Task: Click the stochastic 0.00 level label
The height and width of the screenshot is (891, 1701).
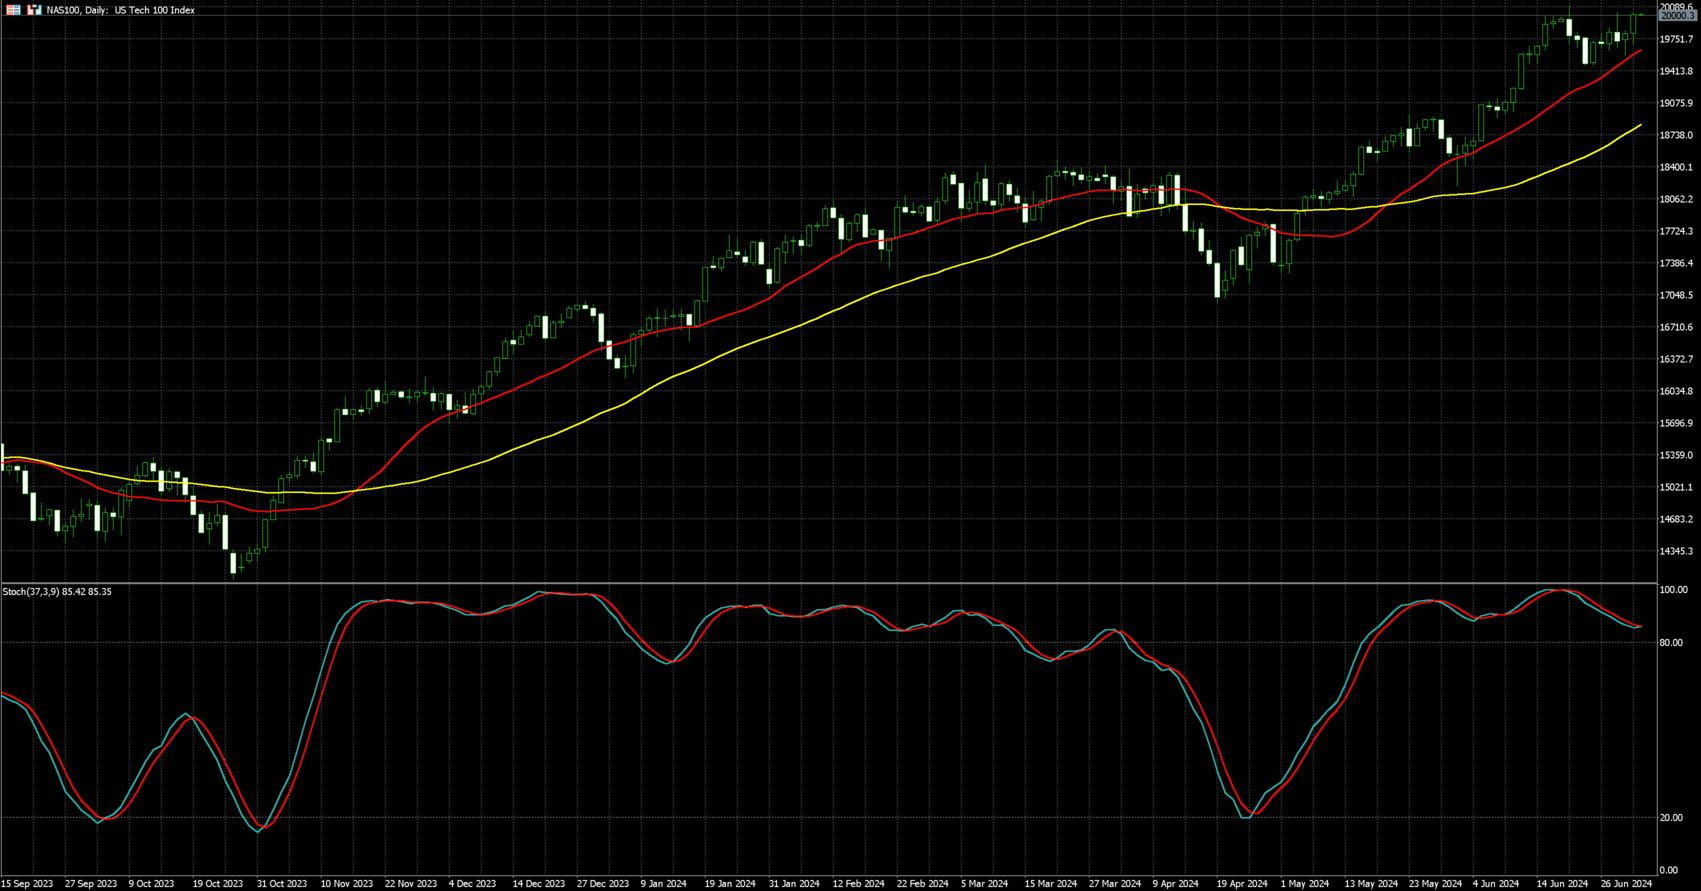Action: [1668, 871]
